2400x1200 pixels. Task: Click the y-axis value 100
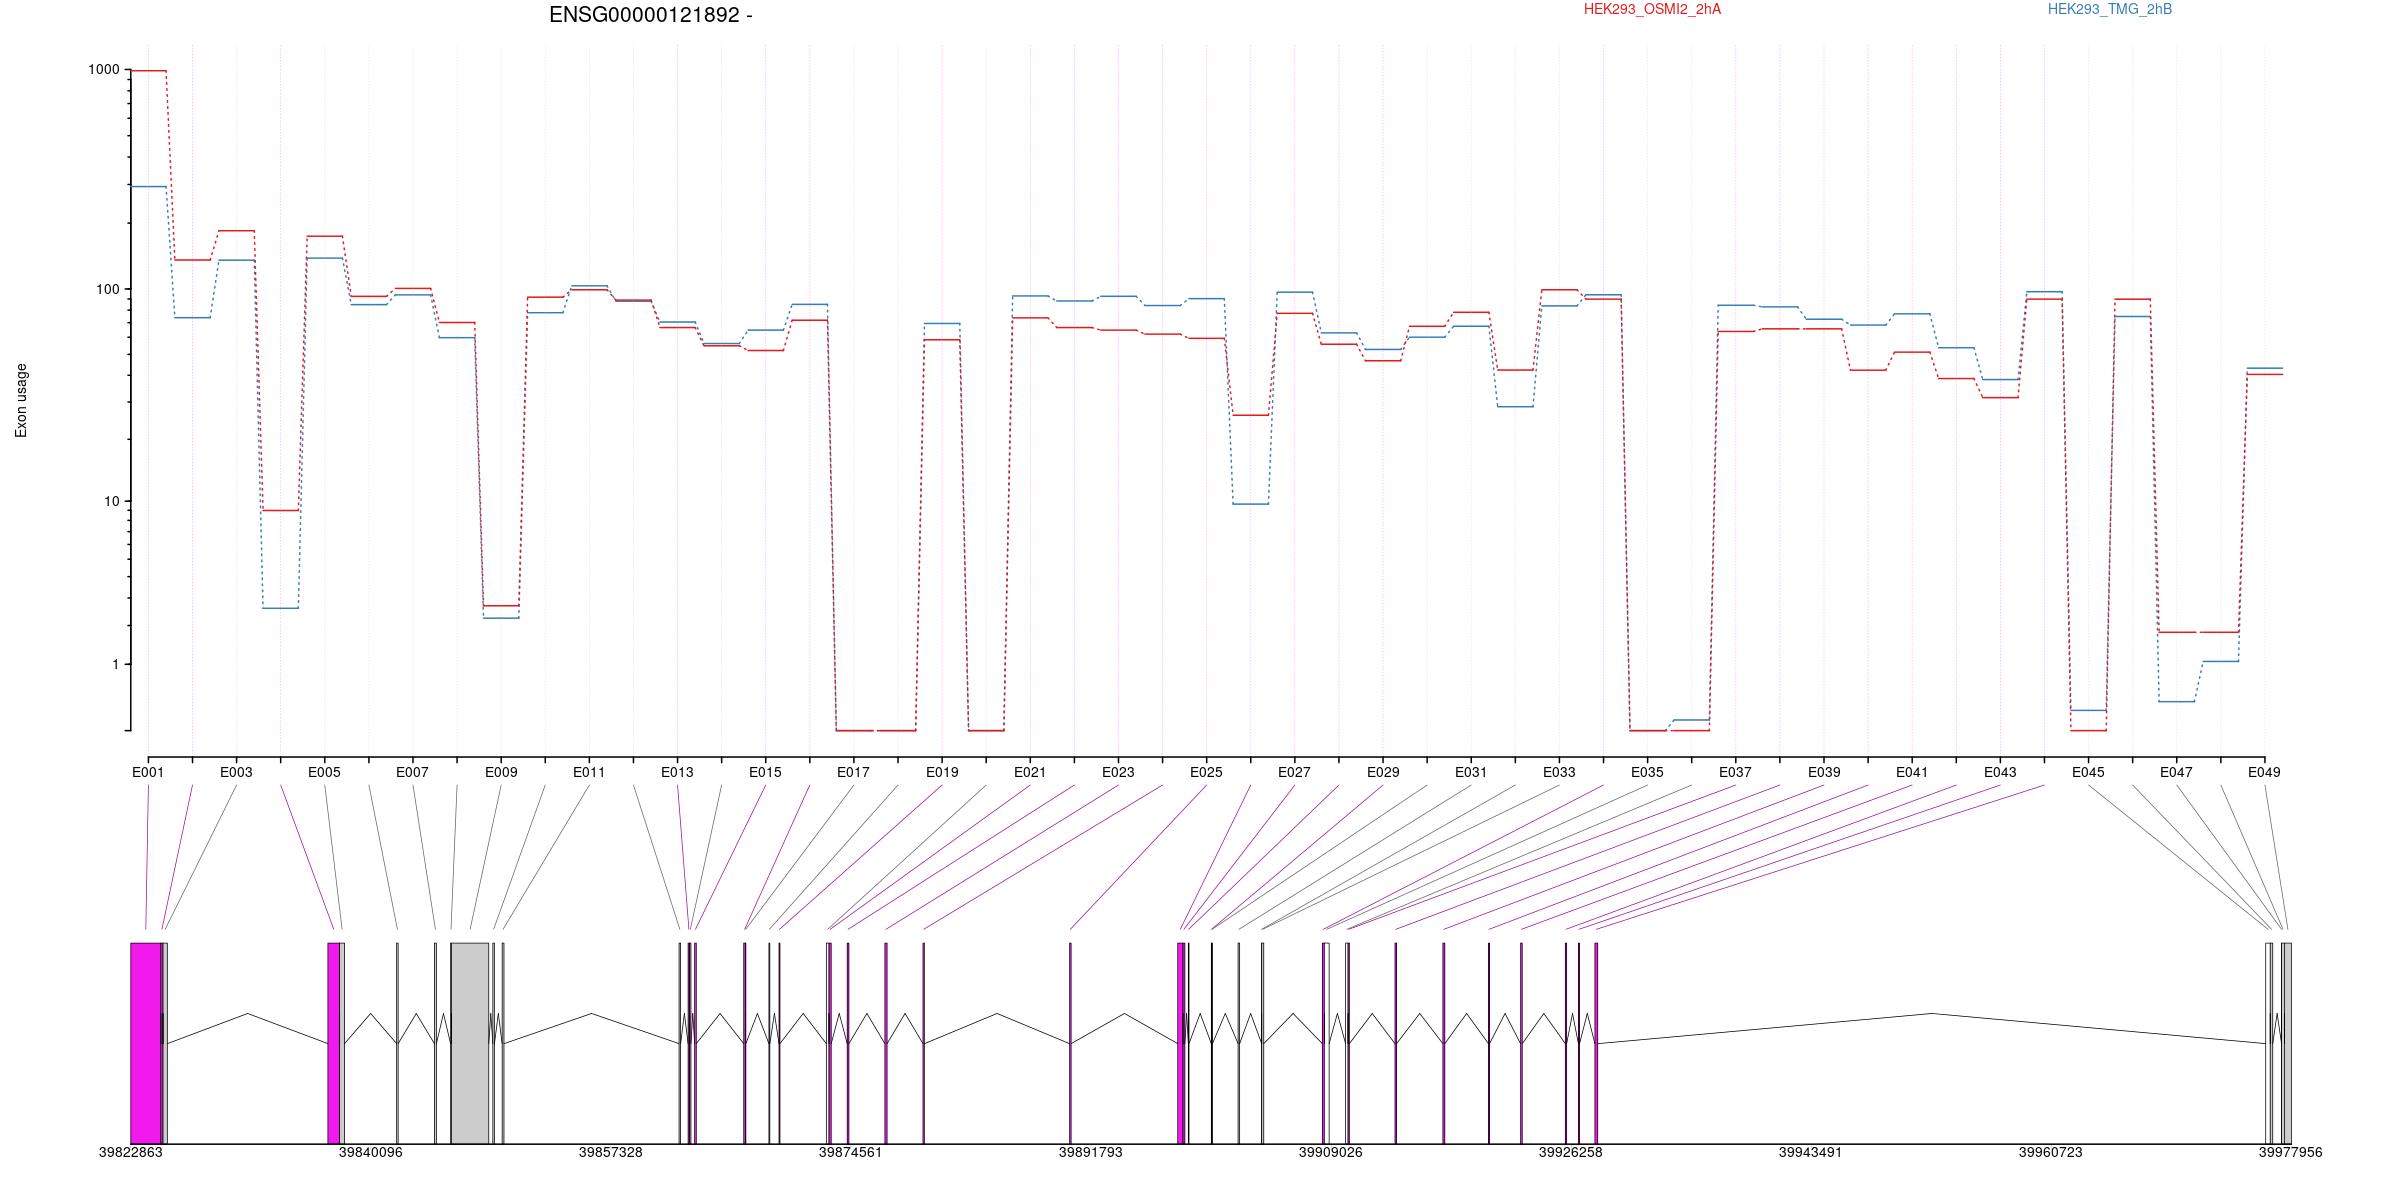(x=107, y=290)
